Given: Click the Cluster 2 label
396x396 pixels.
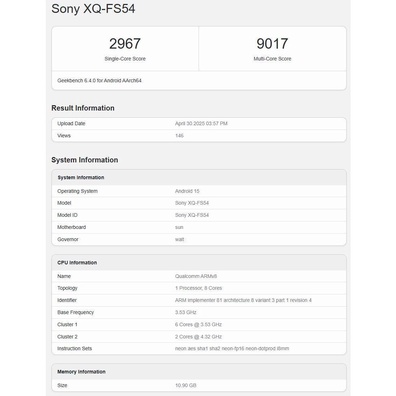Looking at the screenshot, I should click(x=67, y=337).
